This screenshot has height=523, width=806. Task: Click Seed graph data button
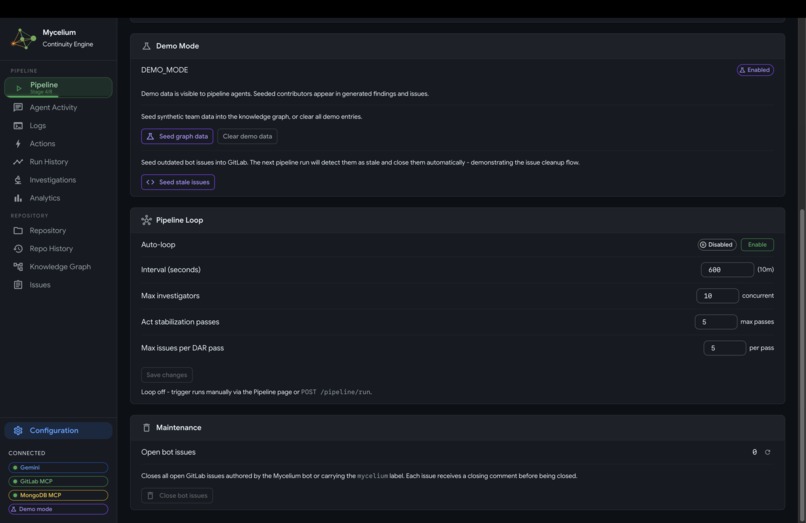(x=177, y=136)
